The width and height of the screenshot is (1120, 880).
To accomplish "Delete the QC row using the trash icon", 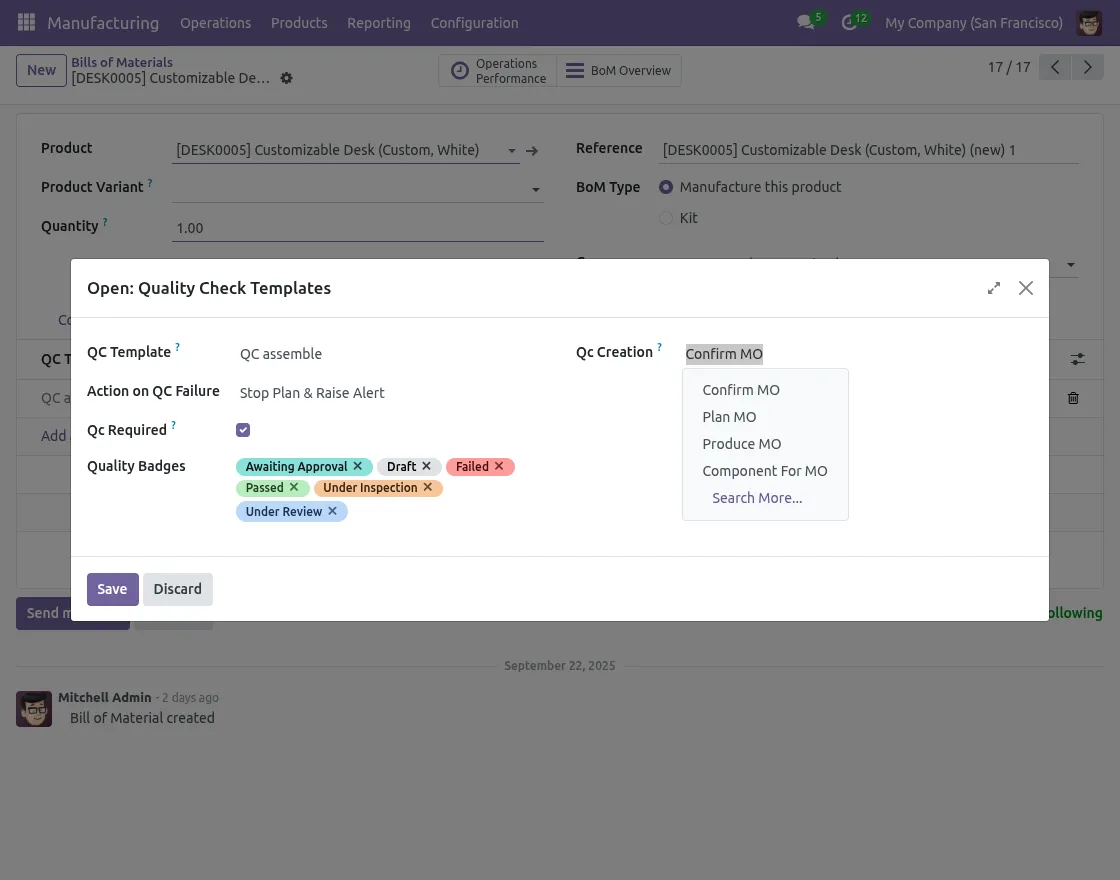I will coord(1073,398).
